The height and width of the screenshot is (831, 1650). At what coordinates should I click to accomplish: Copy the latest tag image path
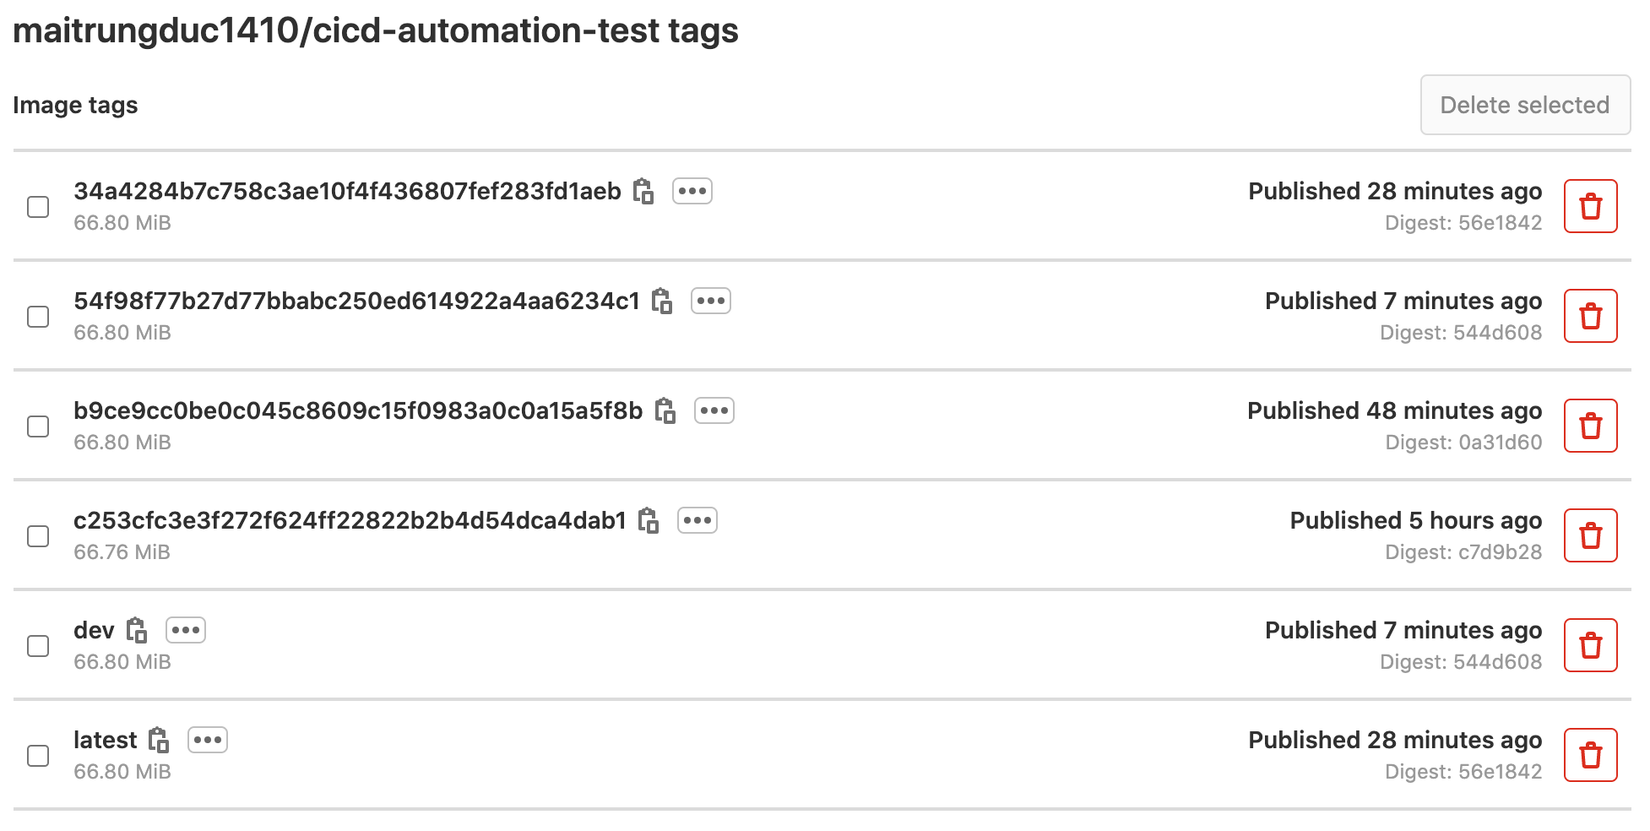pos(159,740)
